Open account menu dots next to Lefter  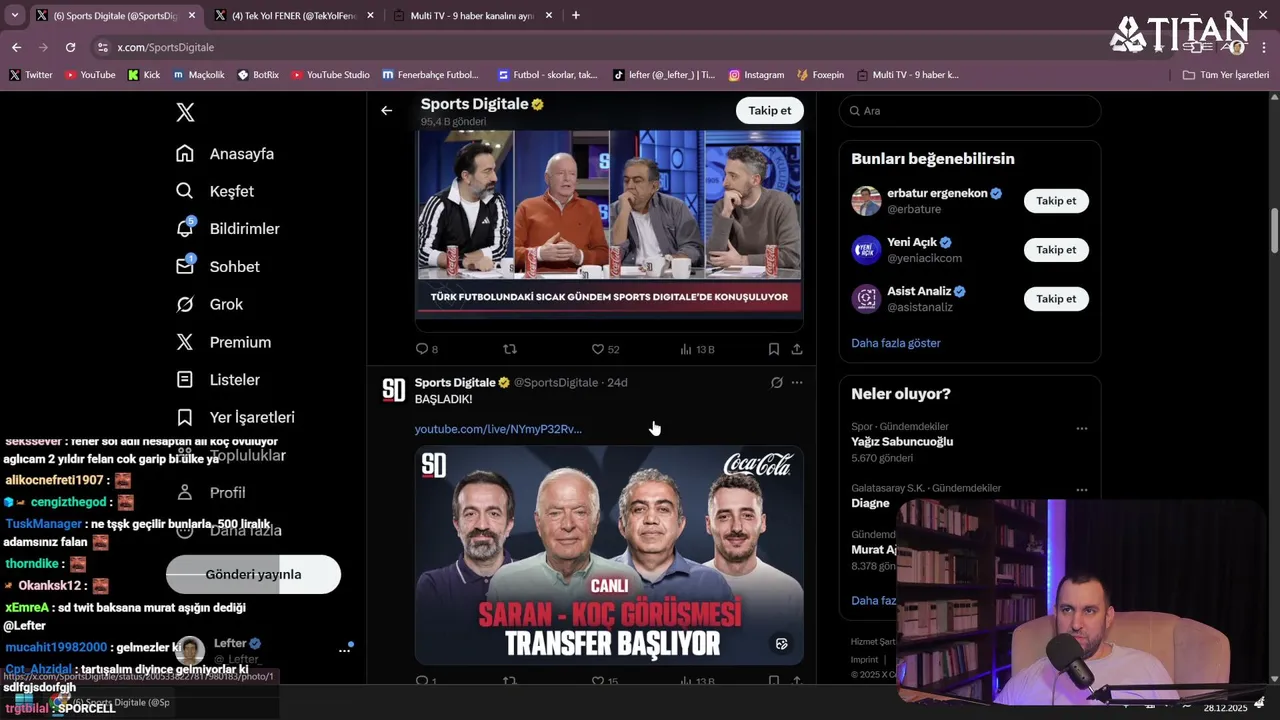point(344,650)
